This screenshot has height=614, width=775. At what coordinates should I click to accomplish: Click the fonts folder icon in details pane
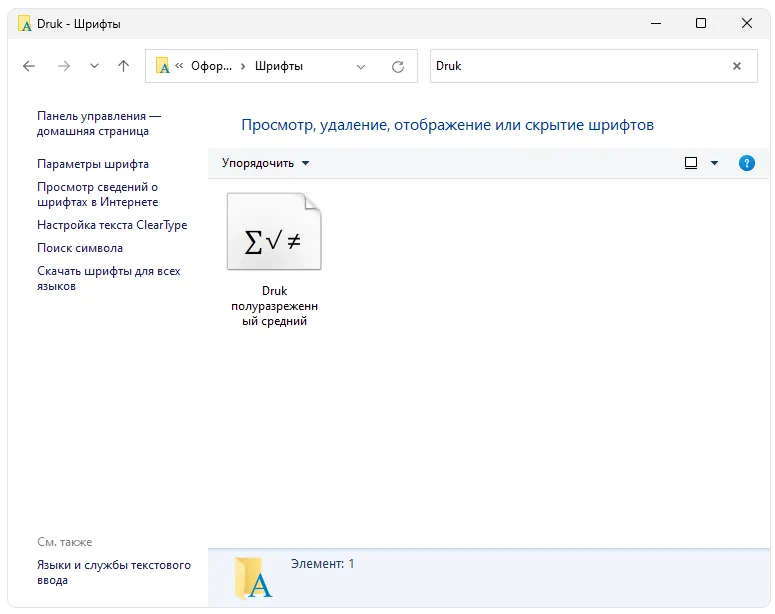point(253,577)
